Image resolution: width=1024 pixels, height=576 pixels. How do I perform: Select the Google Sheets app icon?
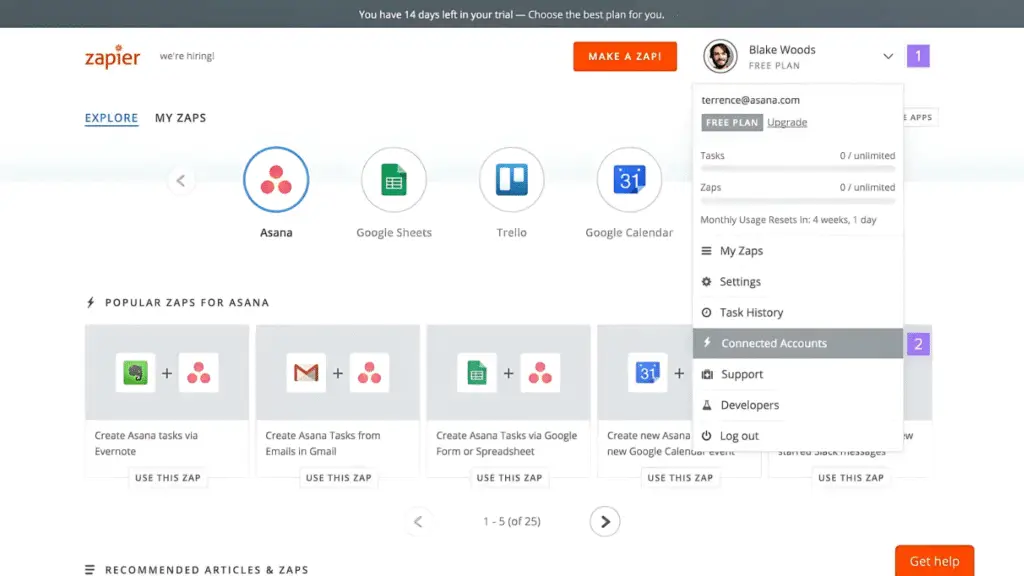click(x=394, y=180)
